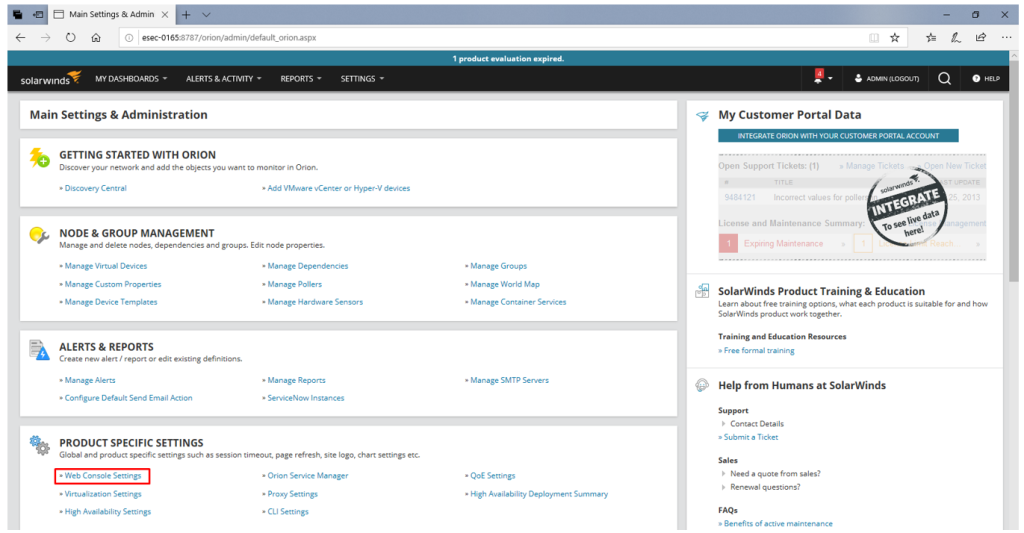
Task: Open Manage Dependencies
Action: pos(308,266)
